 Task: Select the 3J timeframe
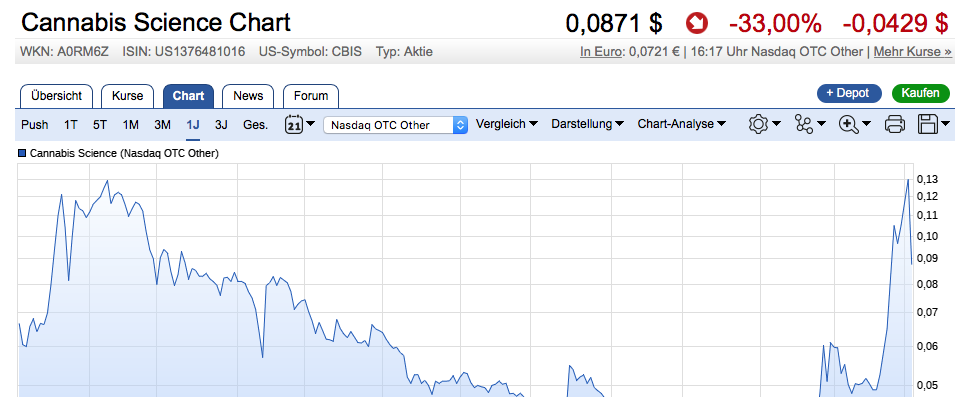click(221, 125)
